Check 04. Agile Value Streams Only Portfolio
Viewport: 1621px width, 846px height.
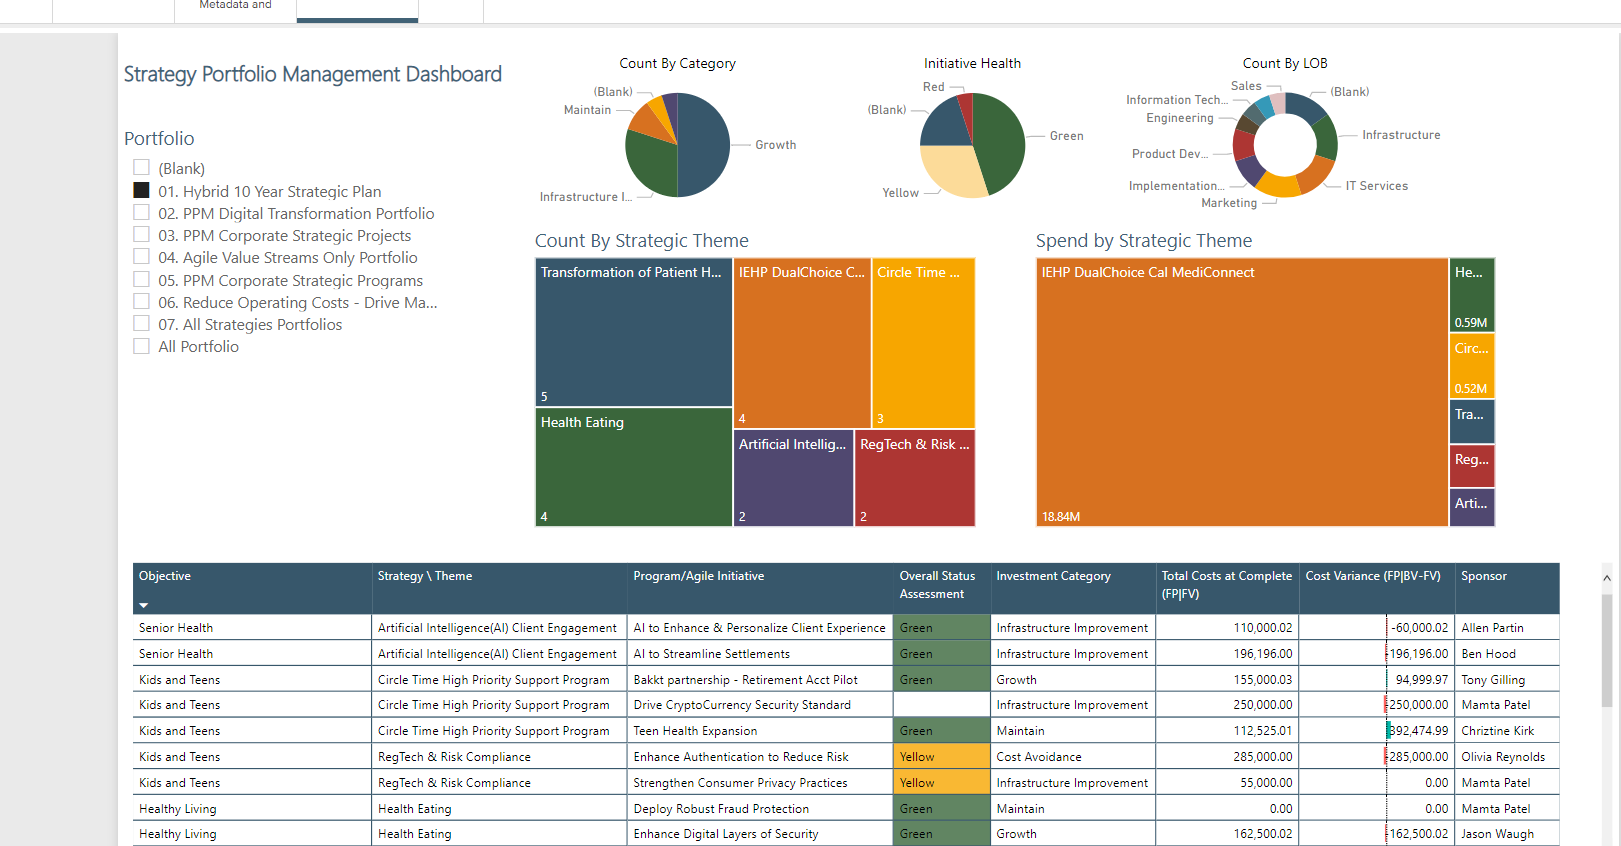(x=141, y=257)
